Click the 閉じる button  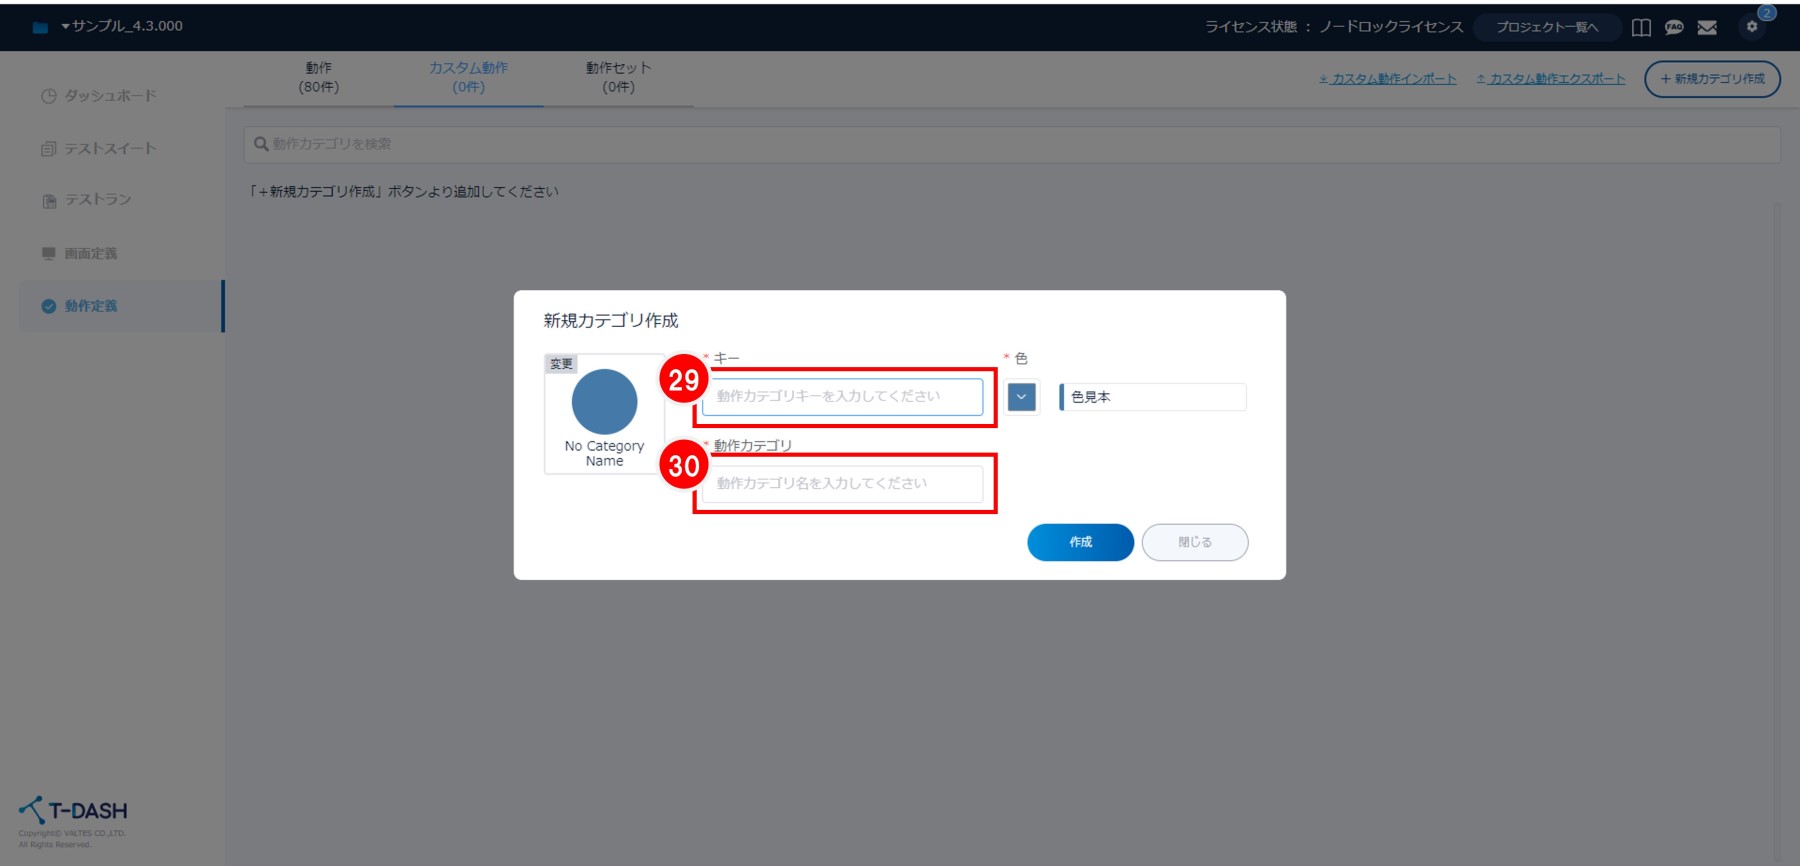tap(1194, 542)
